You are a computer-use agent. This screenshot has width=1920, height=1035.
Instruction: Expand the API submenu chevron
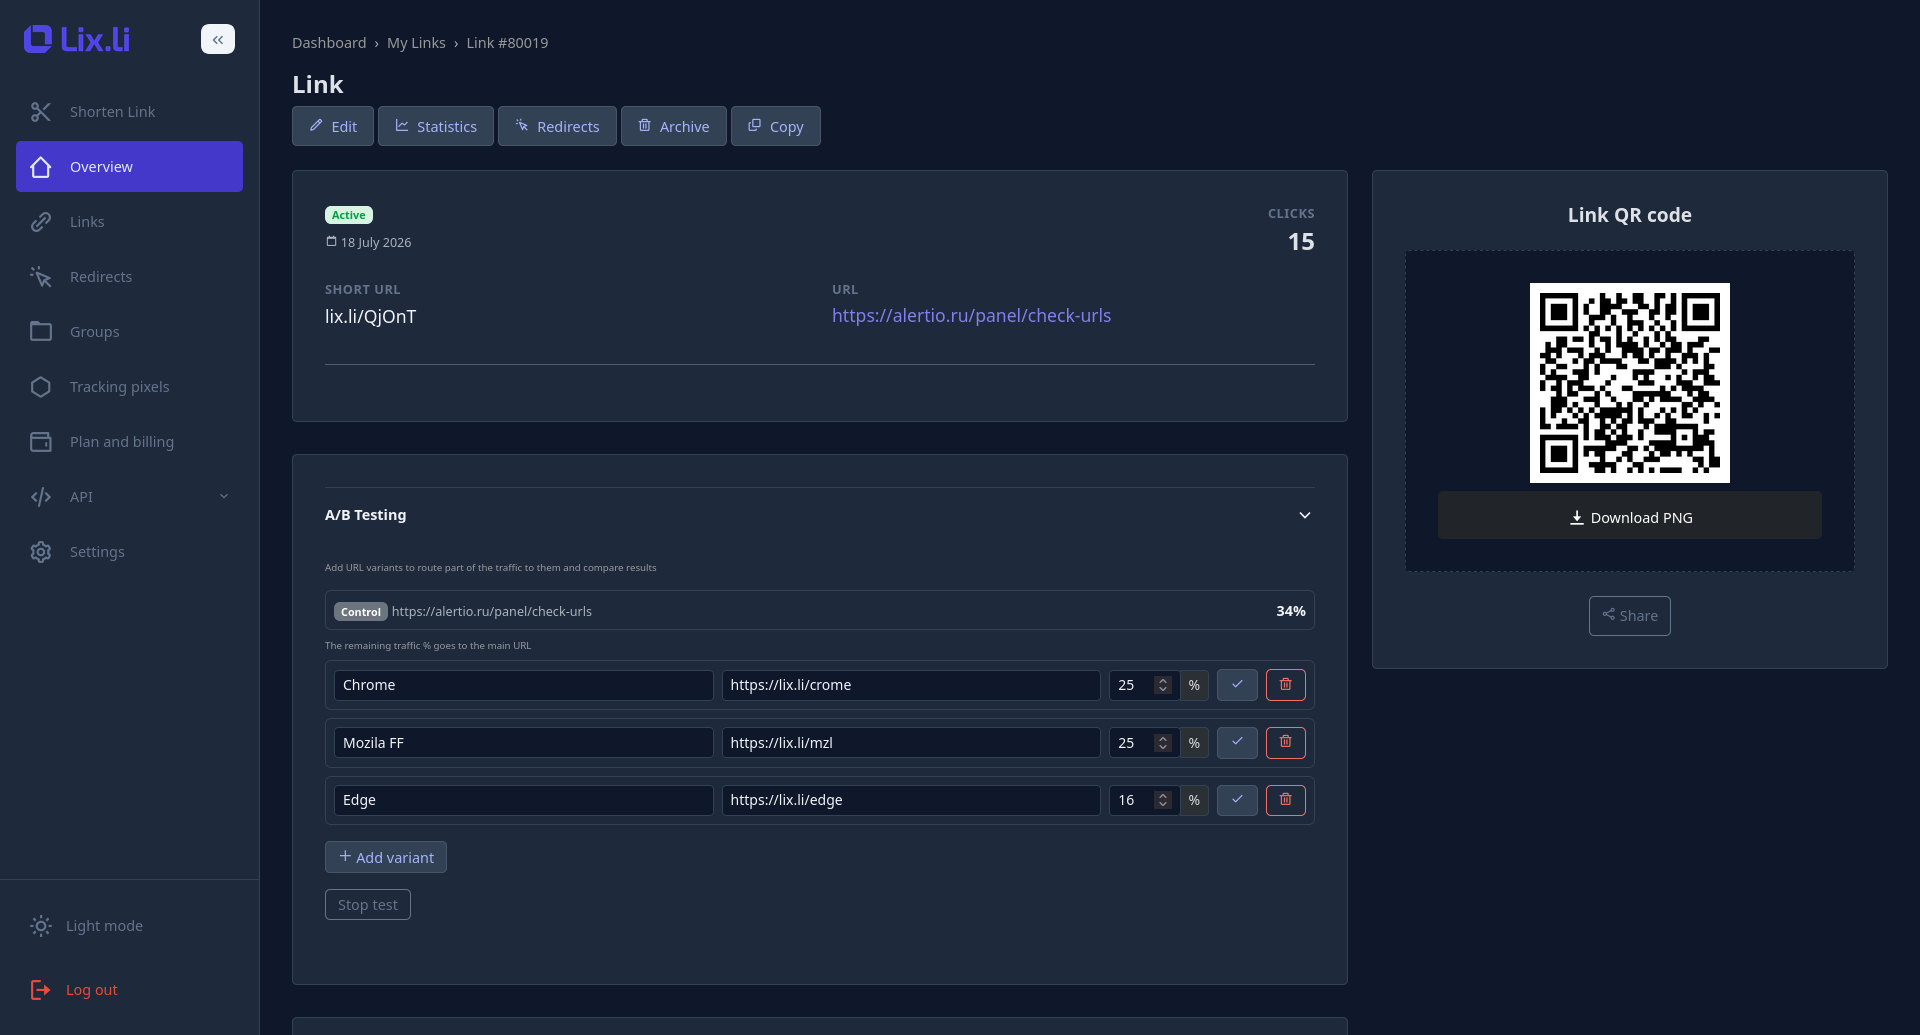[224, 496]
